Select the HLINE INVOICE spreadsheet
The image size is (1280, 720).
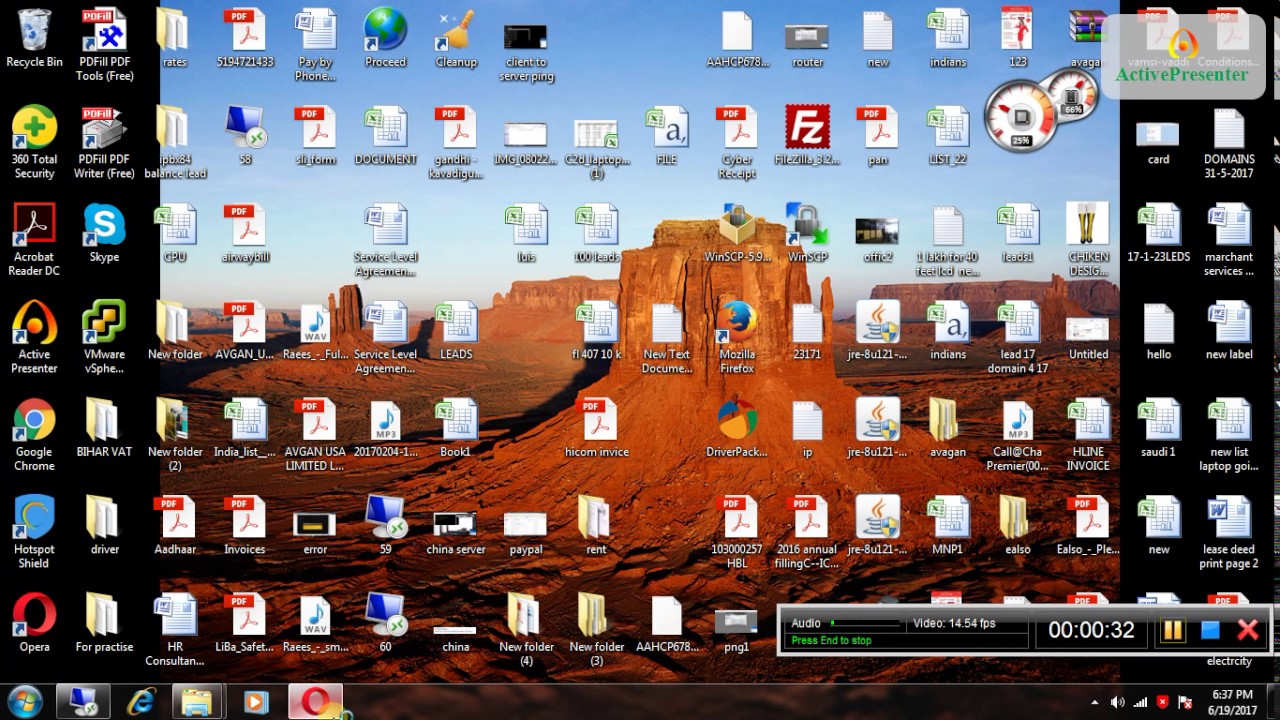[x=1088, y=436]
